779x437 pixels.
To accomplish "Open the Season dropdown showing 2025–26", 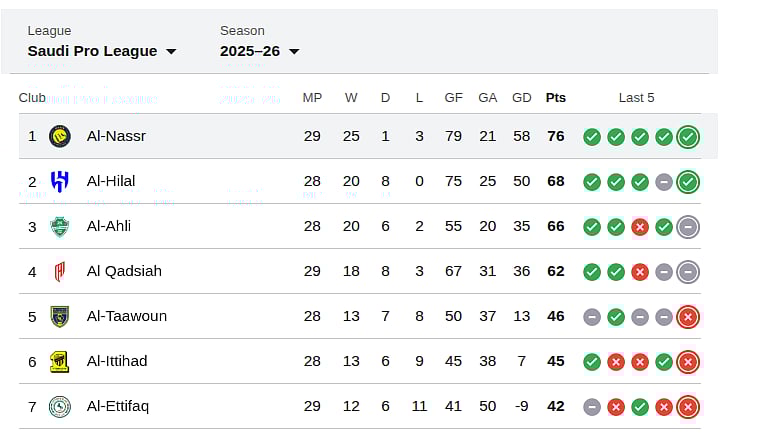I will pyautogui.click(x=259, y=51).
